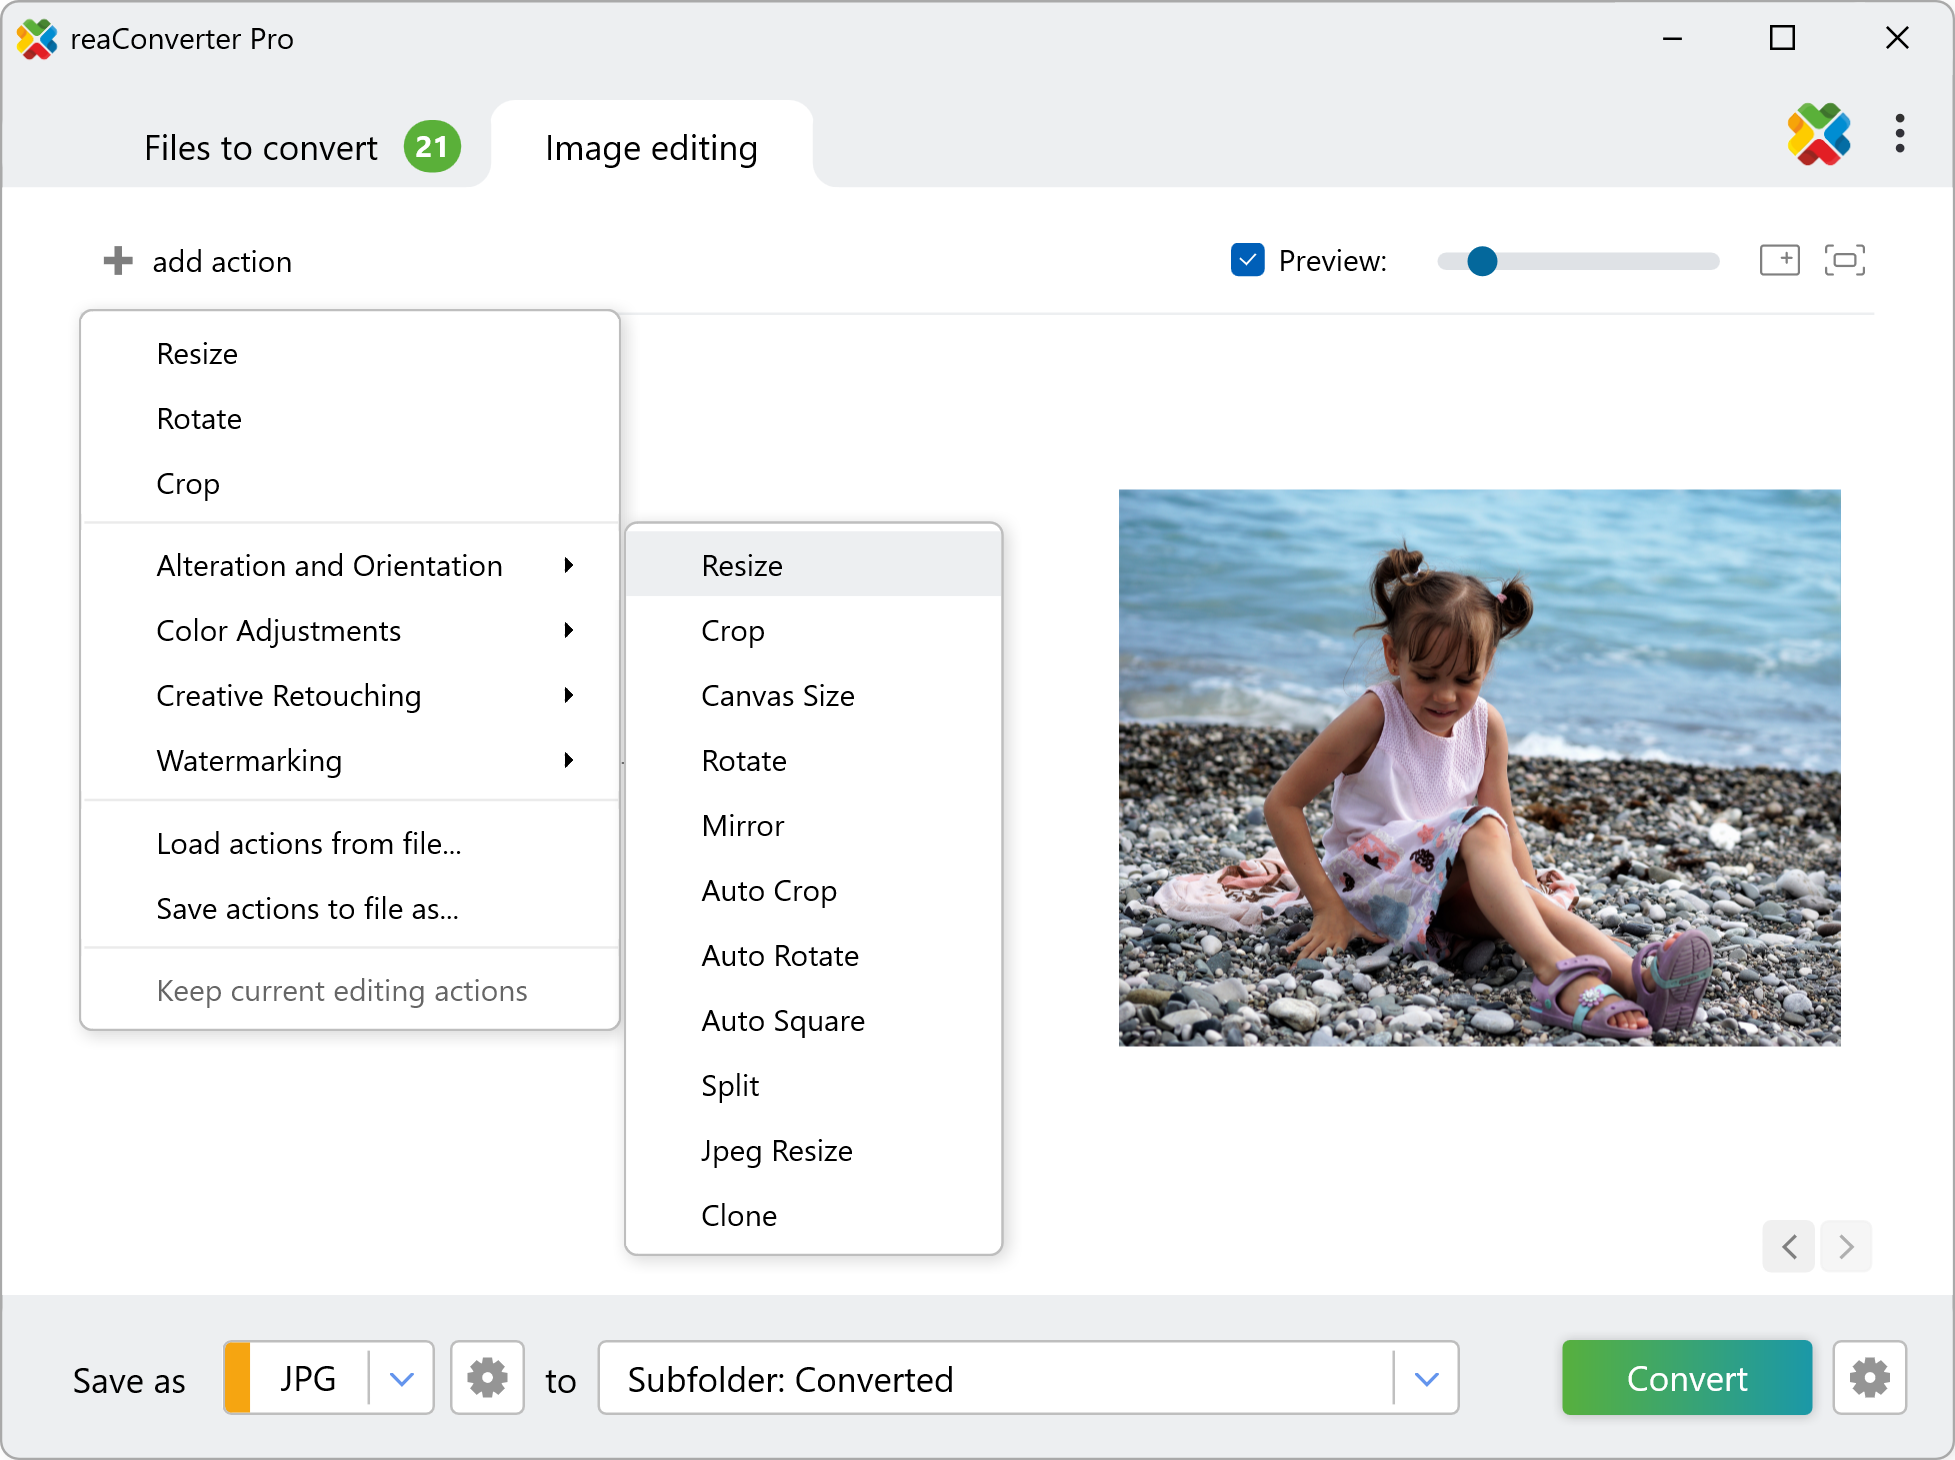Screen dimensions: 1955x1460
Task: Click the reaConverter logo in top right
Action: pyautogui.click(x=1818, y=134)
